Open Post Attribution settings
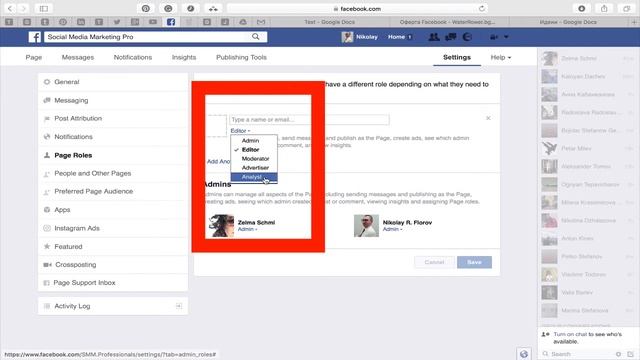Screen dimensions: 640x360 coord(113,118)
